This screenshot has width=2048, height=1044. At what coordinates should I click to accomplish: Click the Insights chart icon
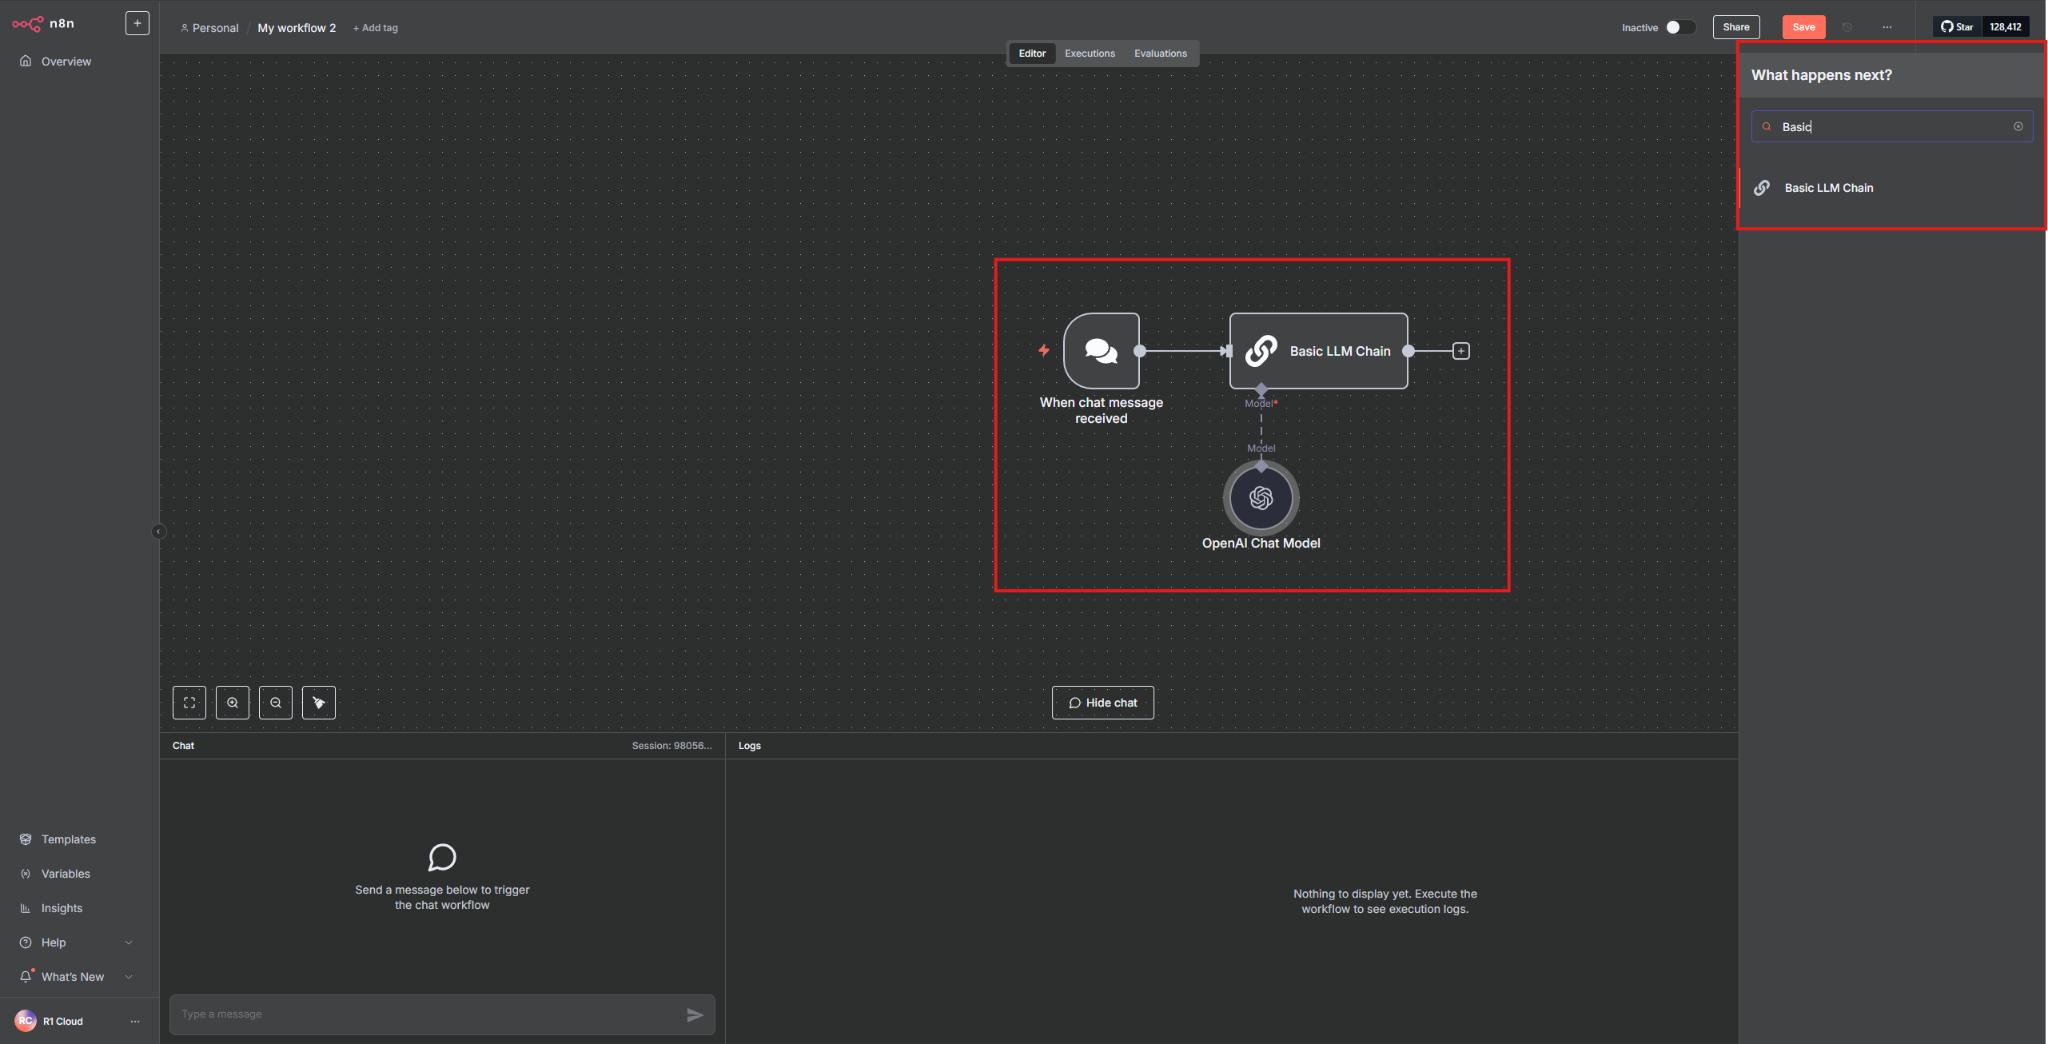point(25,909)
